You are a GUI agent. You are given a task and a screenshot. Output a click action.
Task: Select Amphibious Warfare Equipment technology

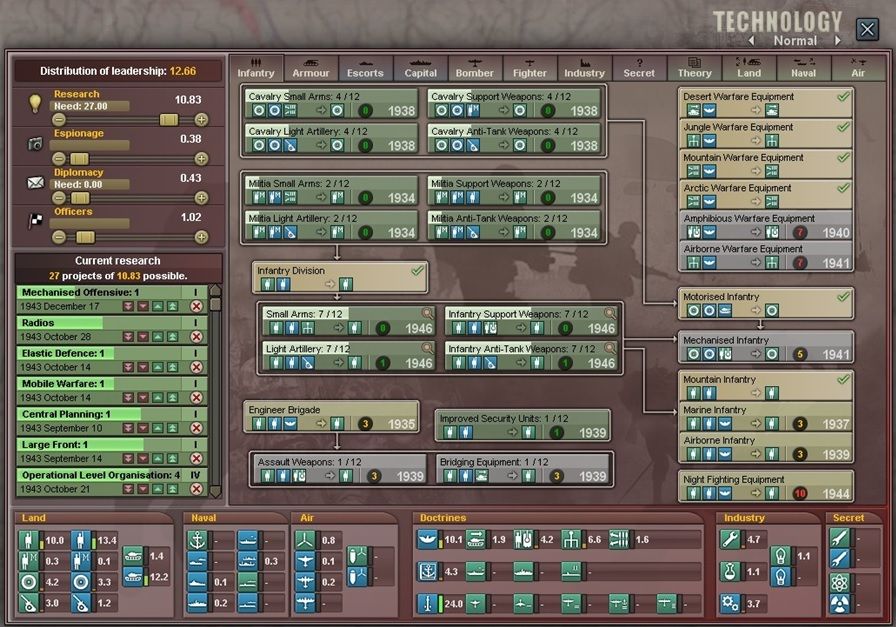pyautogui.click(x=766, y=226)
